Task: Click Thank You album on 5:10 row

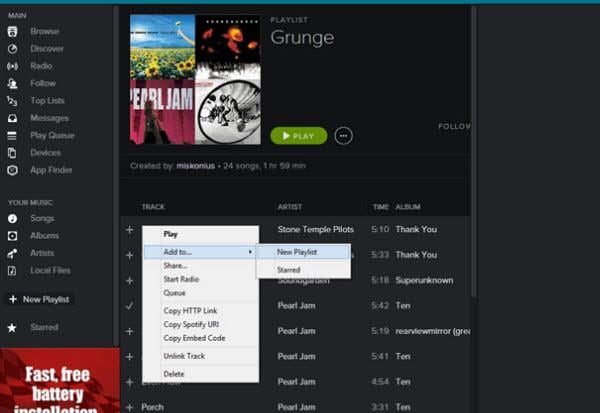Action: coord(416,230)
